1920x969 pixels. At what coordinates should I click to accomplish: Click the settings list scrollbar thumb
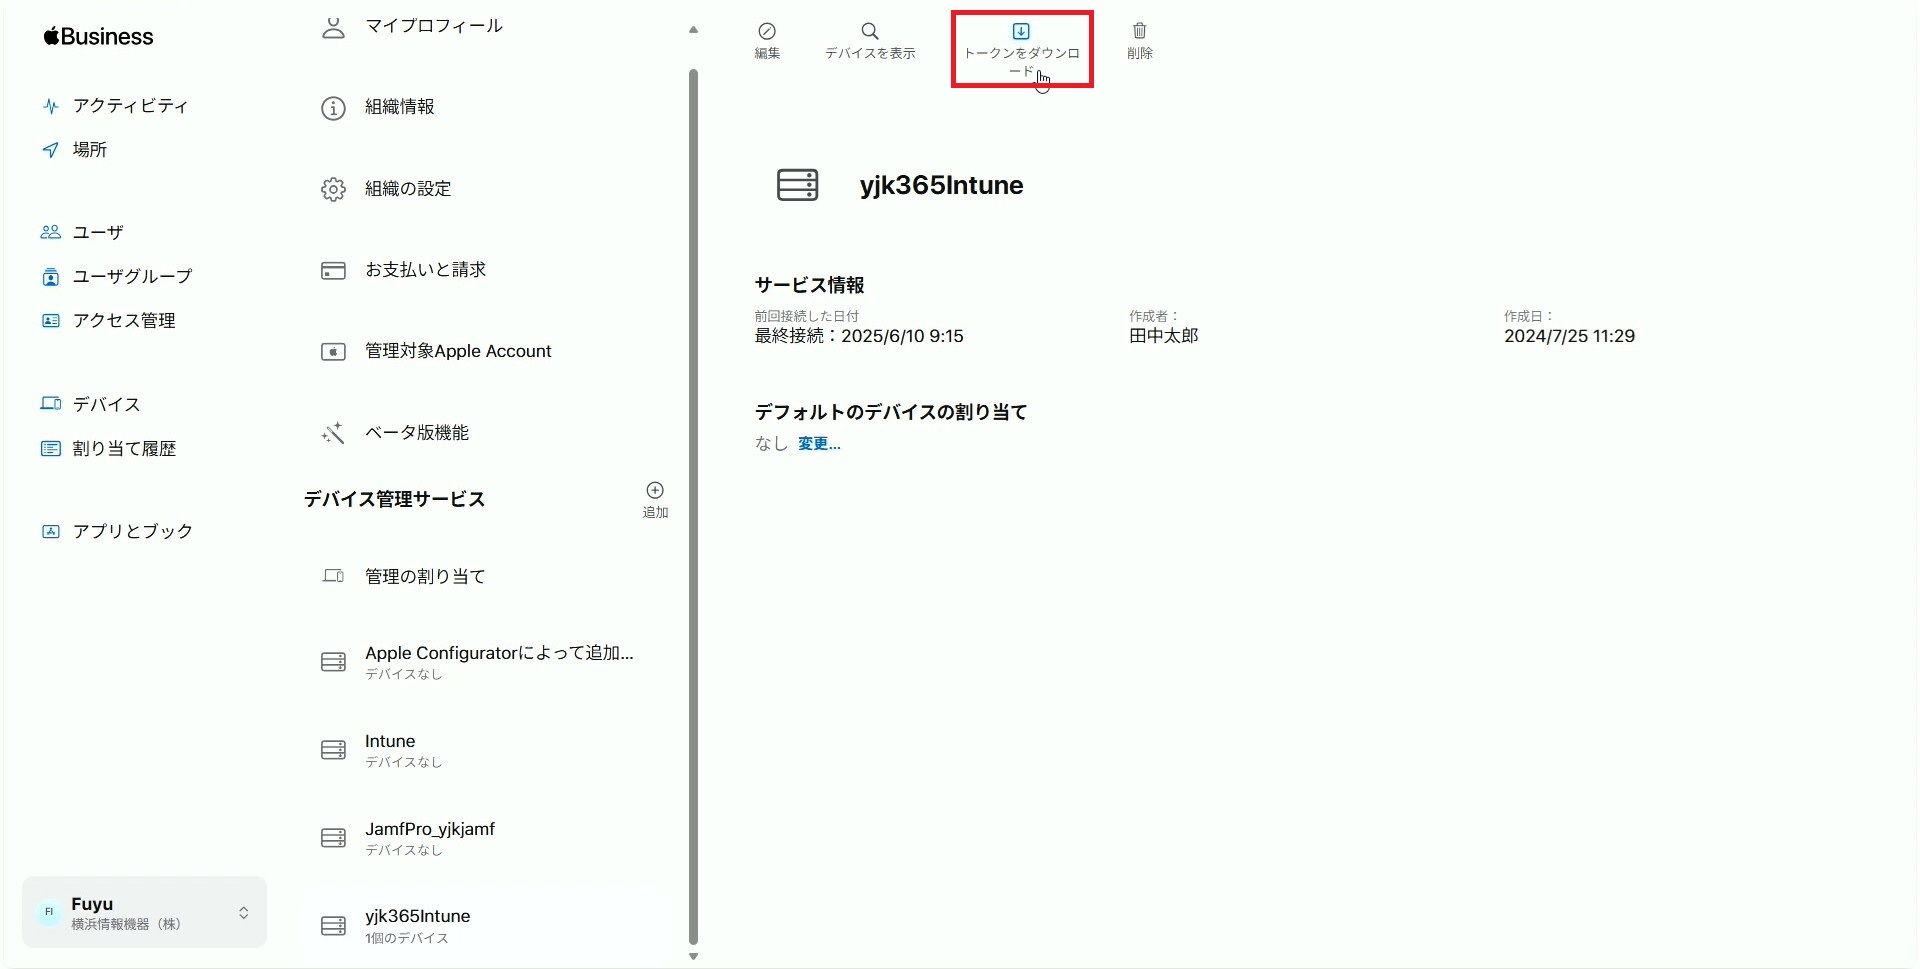tap(693, 506)
